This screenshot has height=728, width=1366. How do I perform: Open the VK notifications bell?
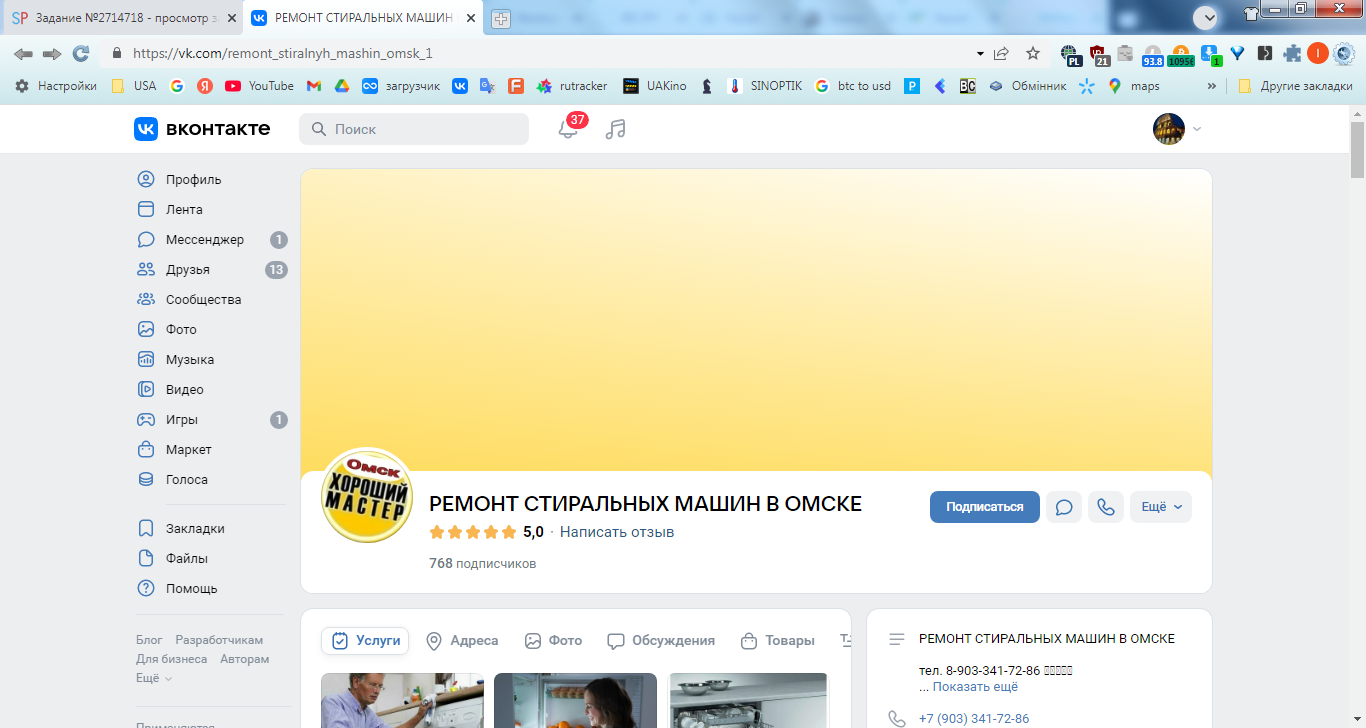[568, 129]
